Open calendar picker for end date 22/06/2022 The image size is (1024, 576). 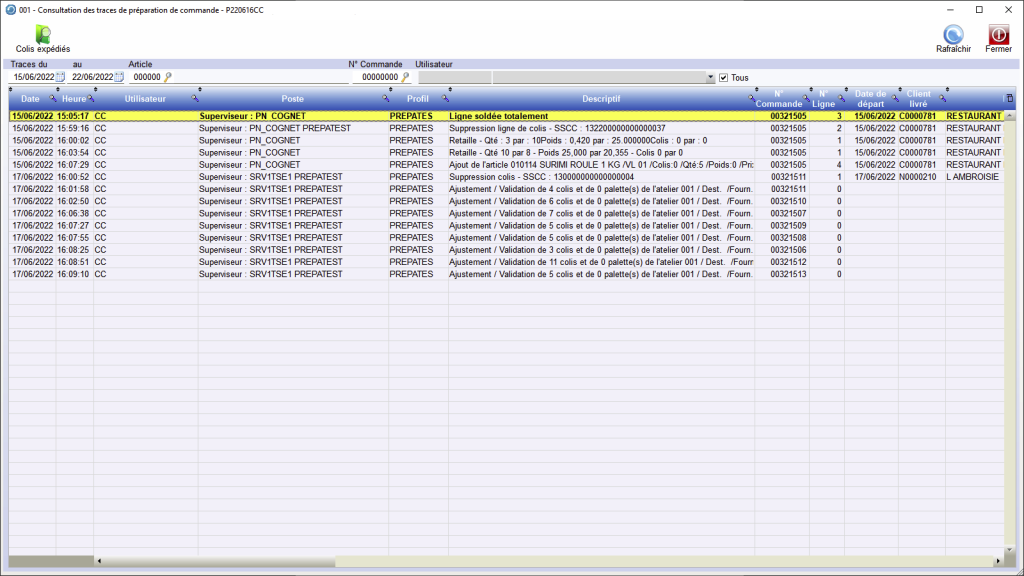coord(119,77)
